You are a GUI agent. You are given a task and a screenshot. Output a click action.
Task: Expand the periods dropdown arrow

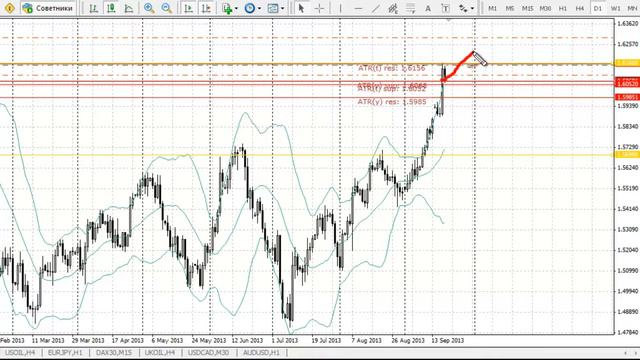259,8
